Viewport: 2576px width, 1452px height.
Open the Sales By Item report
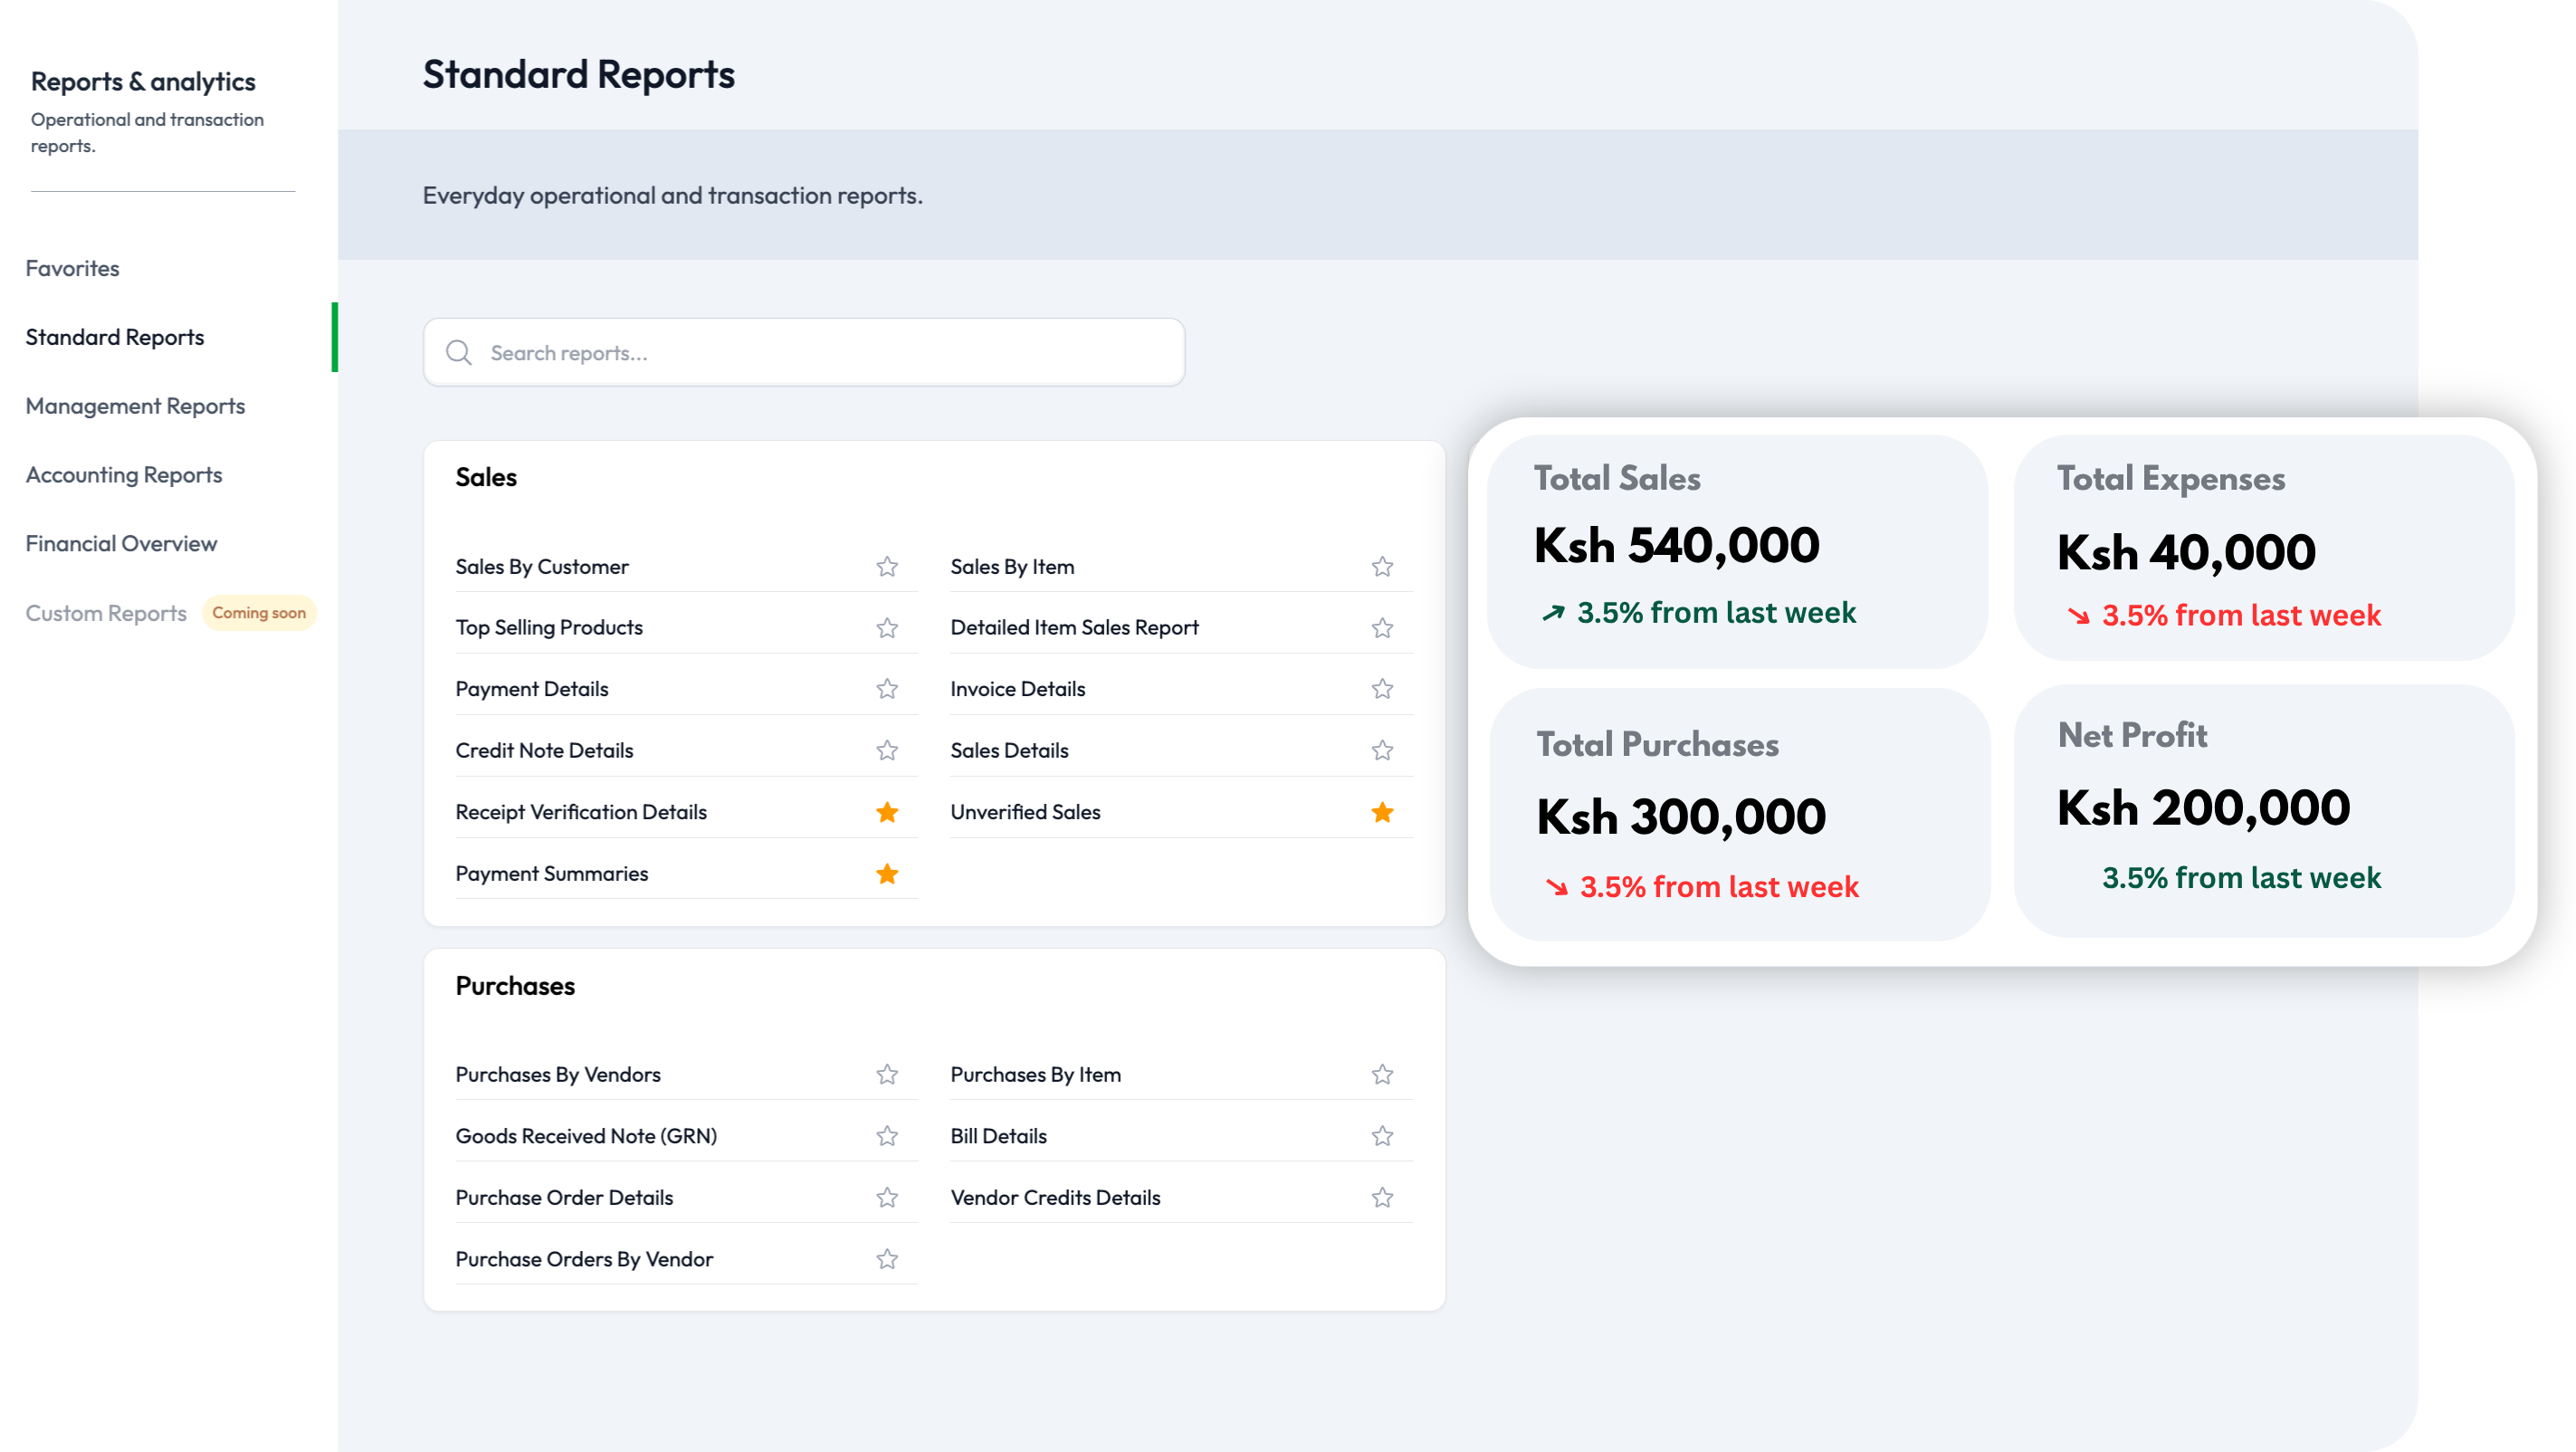1012,567
